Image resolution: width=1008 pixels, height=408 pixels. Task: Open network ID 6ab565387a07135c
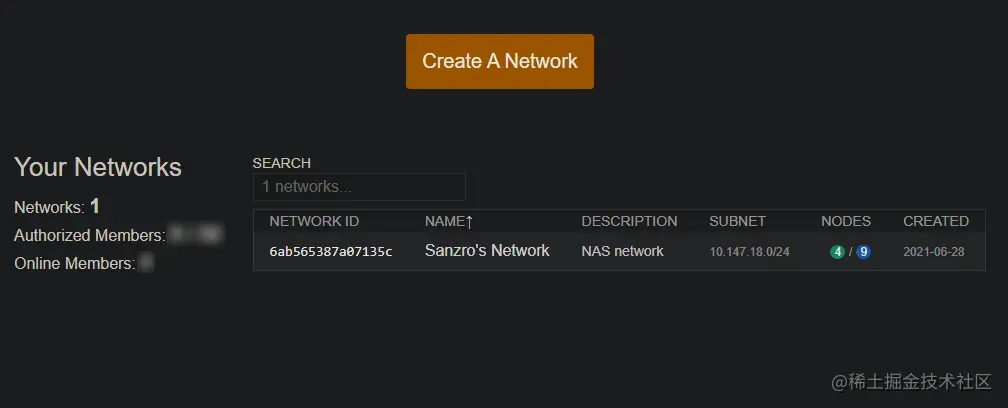coord(330,251)
